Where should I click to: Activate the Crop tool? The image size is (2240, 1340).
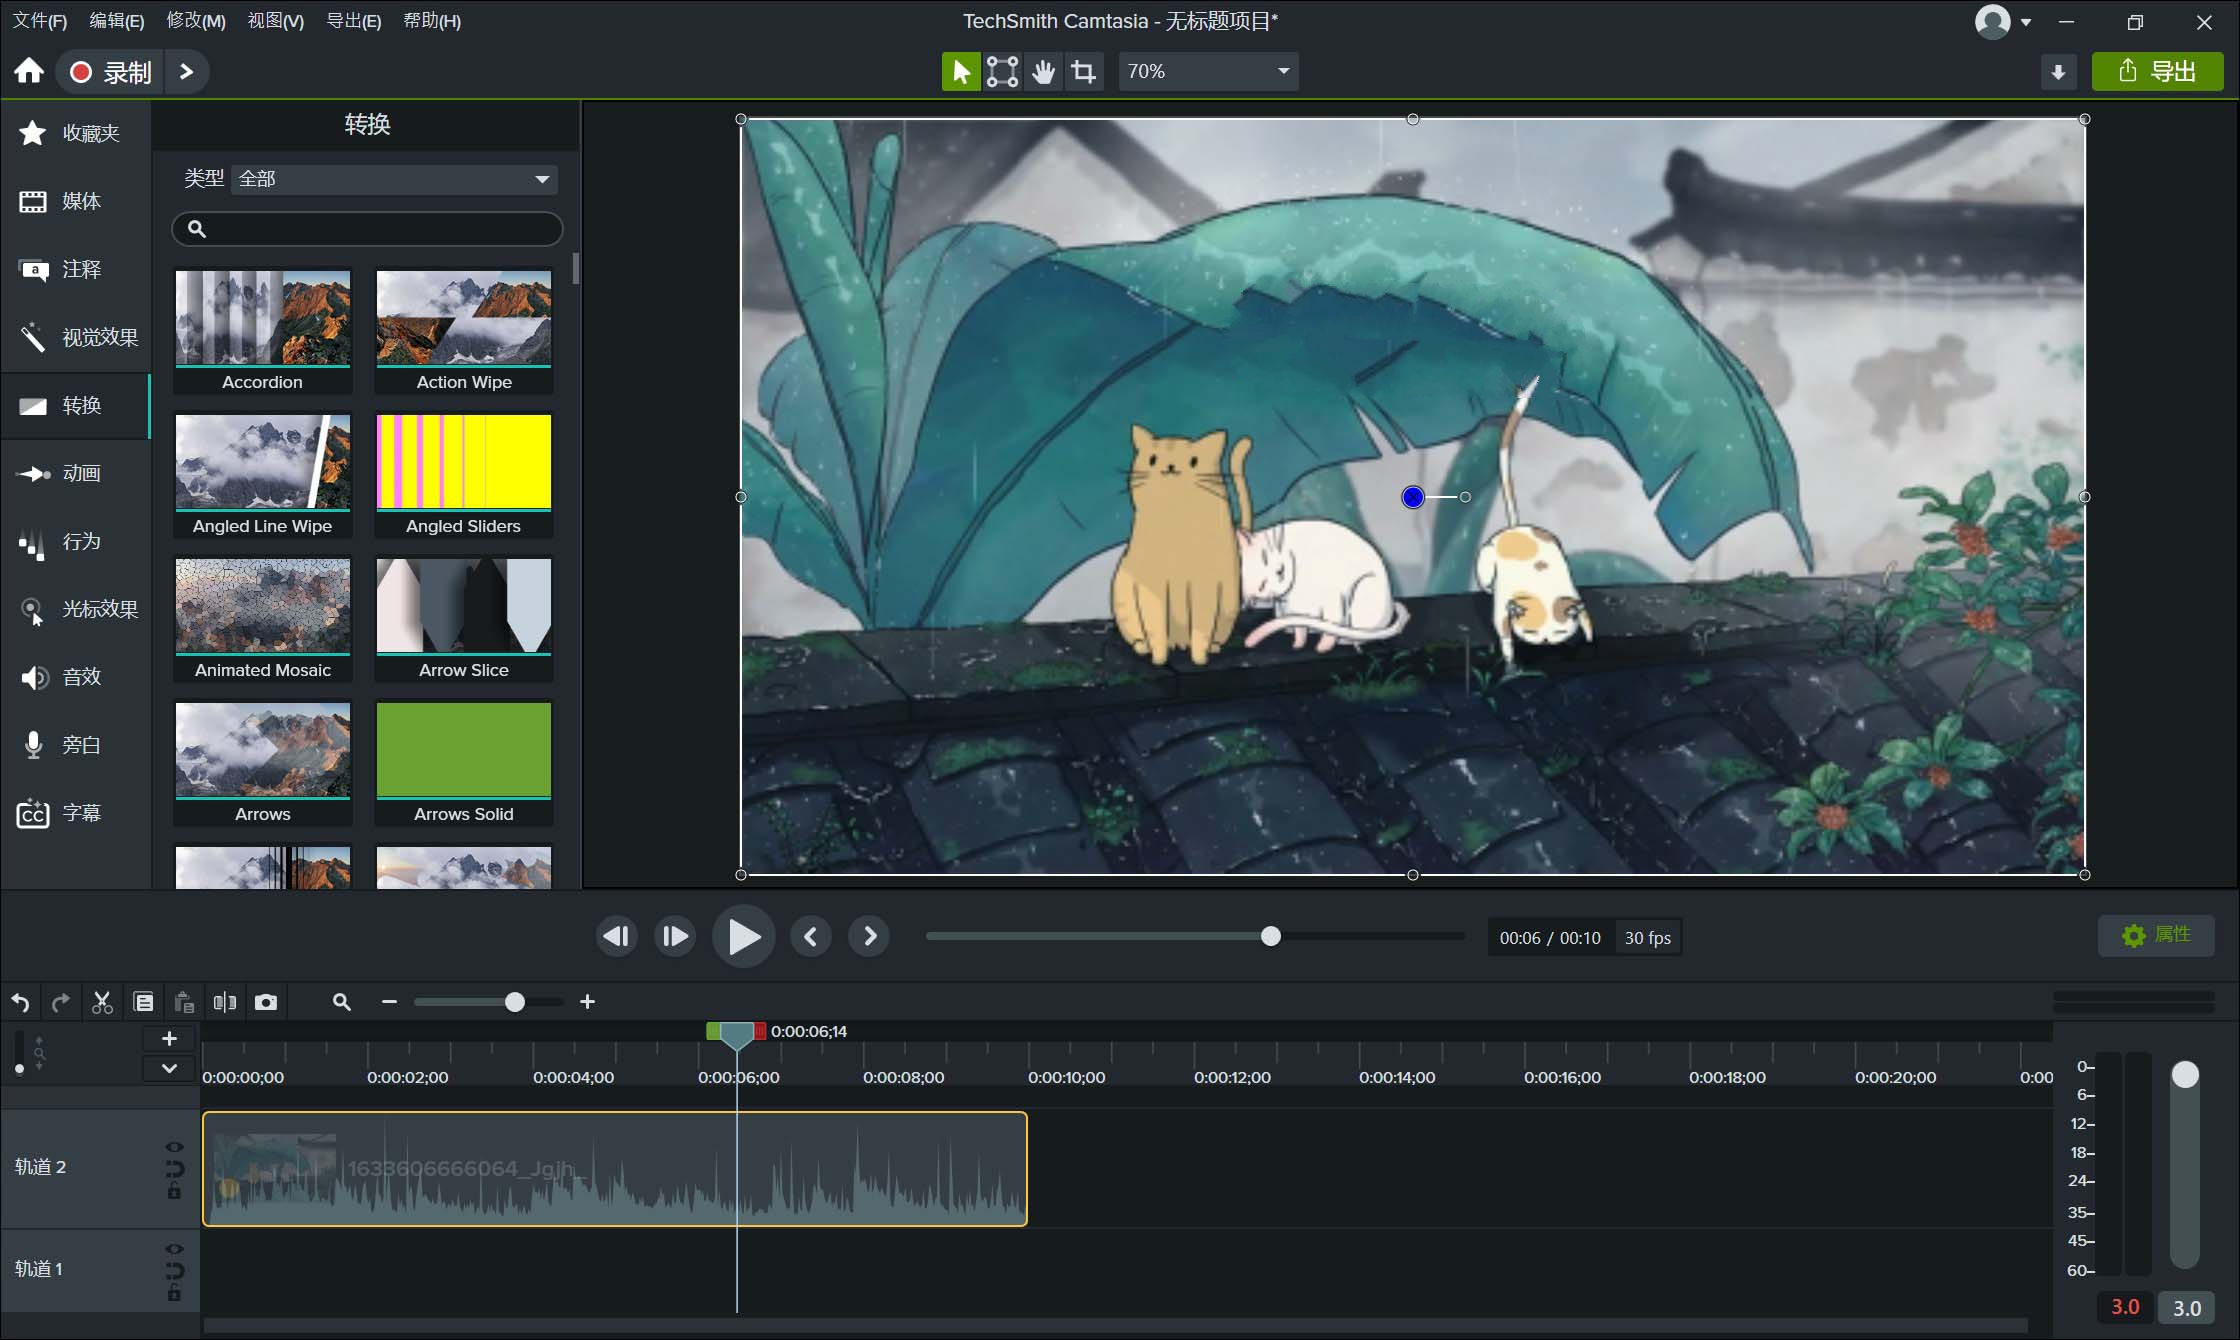(1084, 71)
